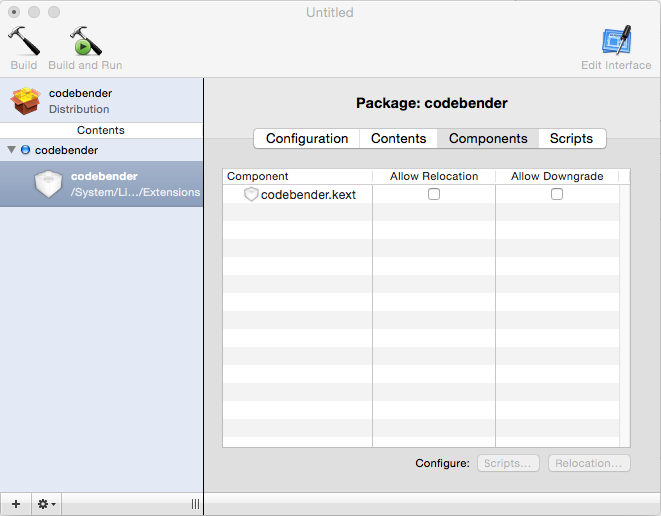This screenshot has height=516, width=661.
Task: Click the Package: codebender heading
Action: coord(432,103)
